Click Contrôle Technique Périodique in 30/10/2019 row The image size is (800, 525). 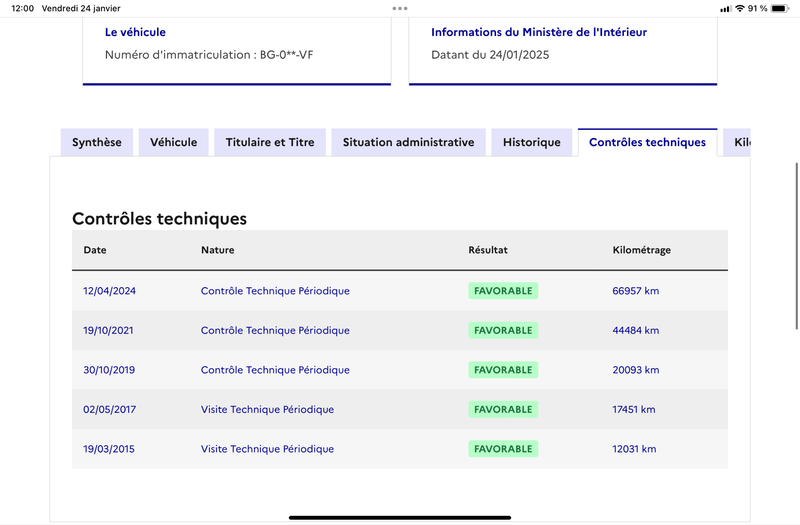(275, 370)
